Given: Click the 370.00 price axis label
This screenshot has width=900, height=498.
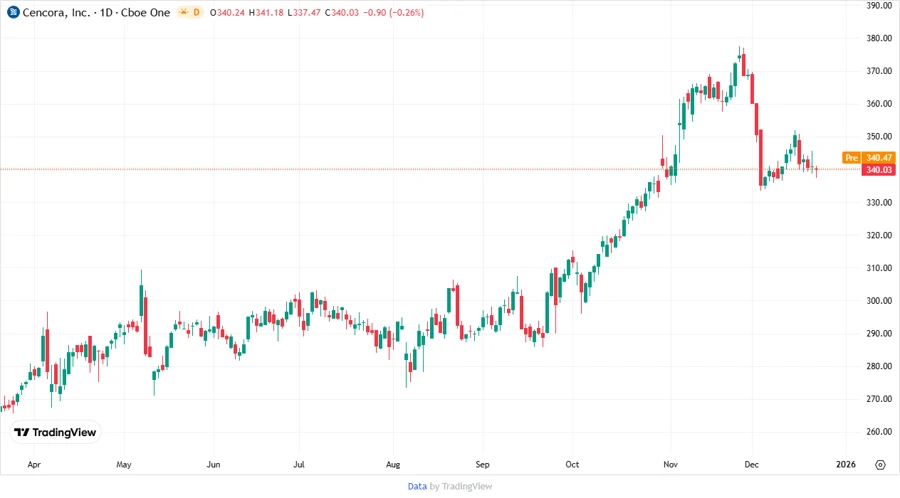Looking at the screenshot, I should (x=879, y=71).
